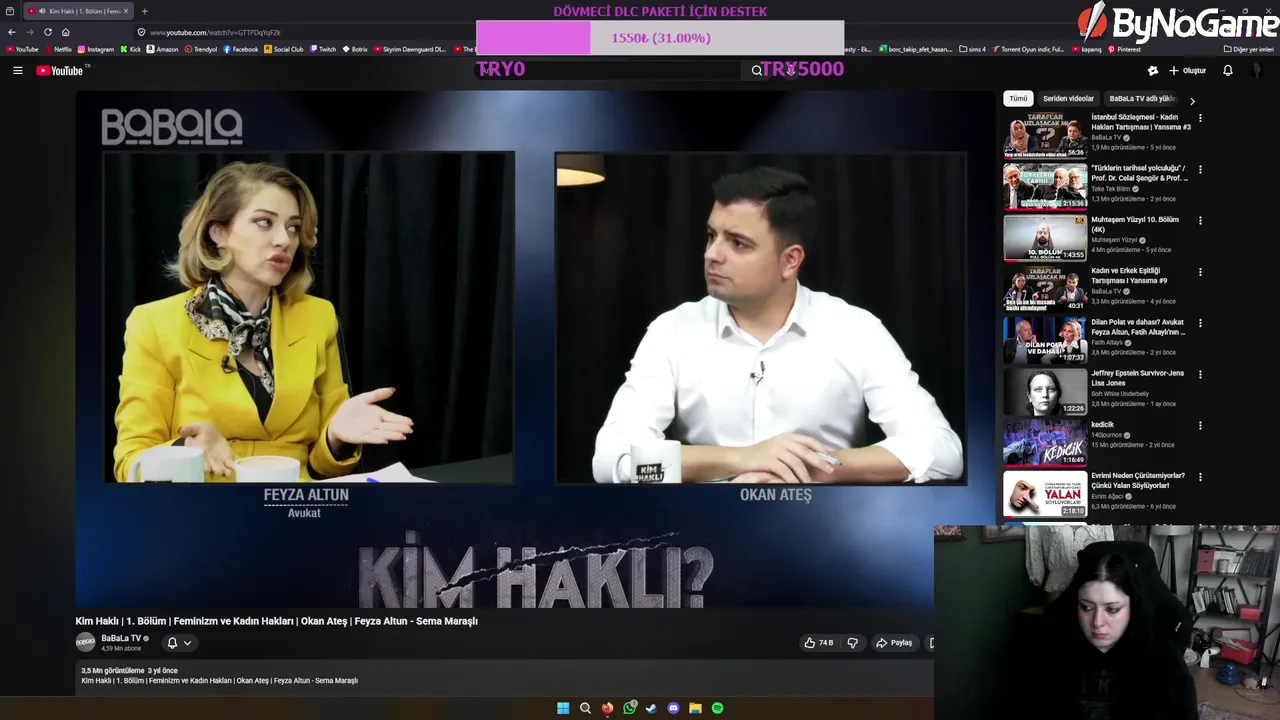Click the YouTube search magnifier button
This screenshot has height=720, width=1280.
coord(757,70)
